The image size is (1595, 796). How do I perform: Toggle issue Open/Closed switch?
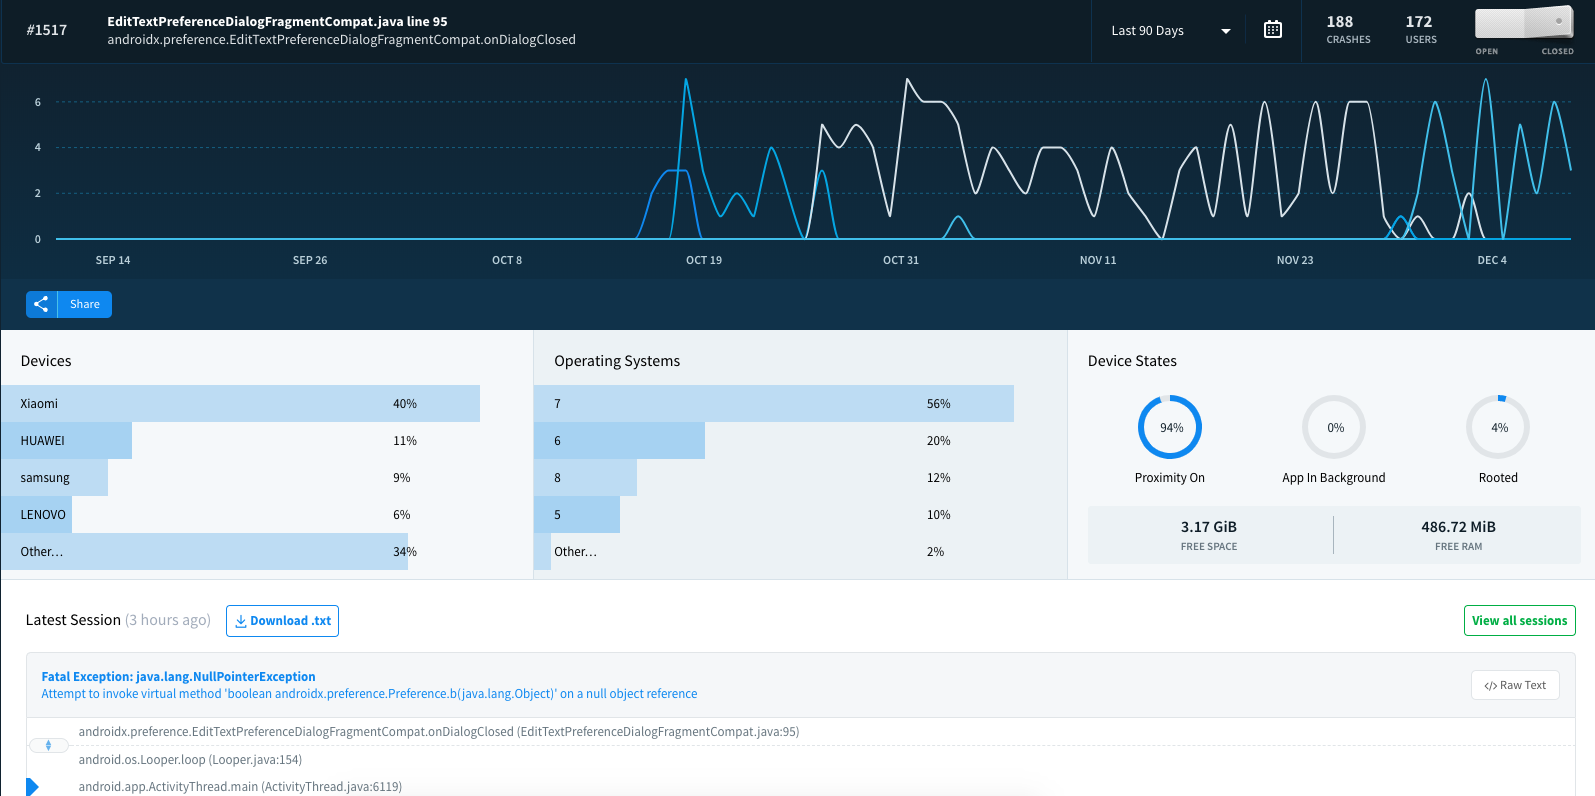[1524, 24]
